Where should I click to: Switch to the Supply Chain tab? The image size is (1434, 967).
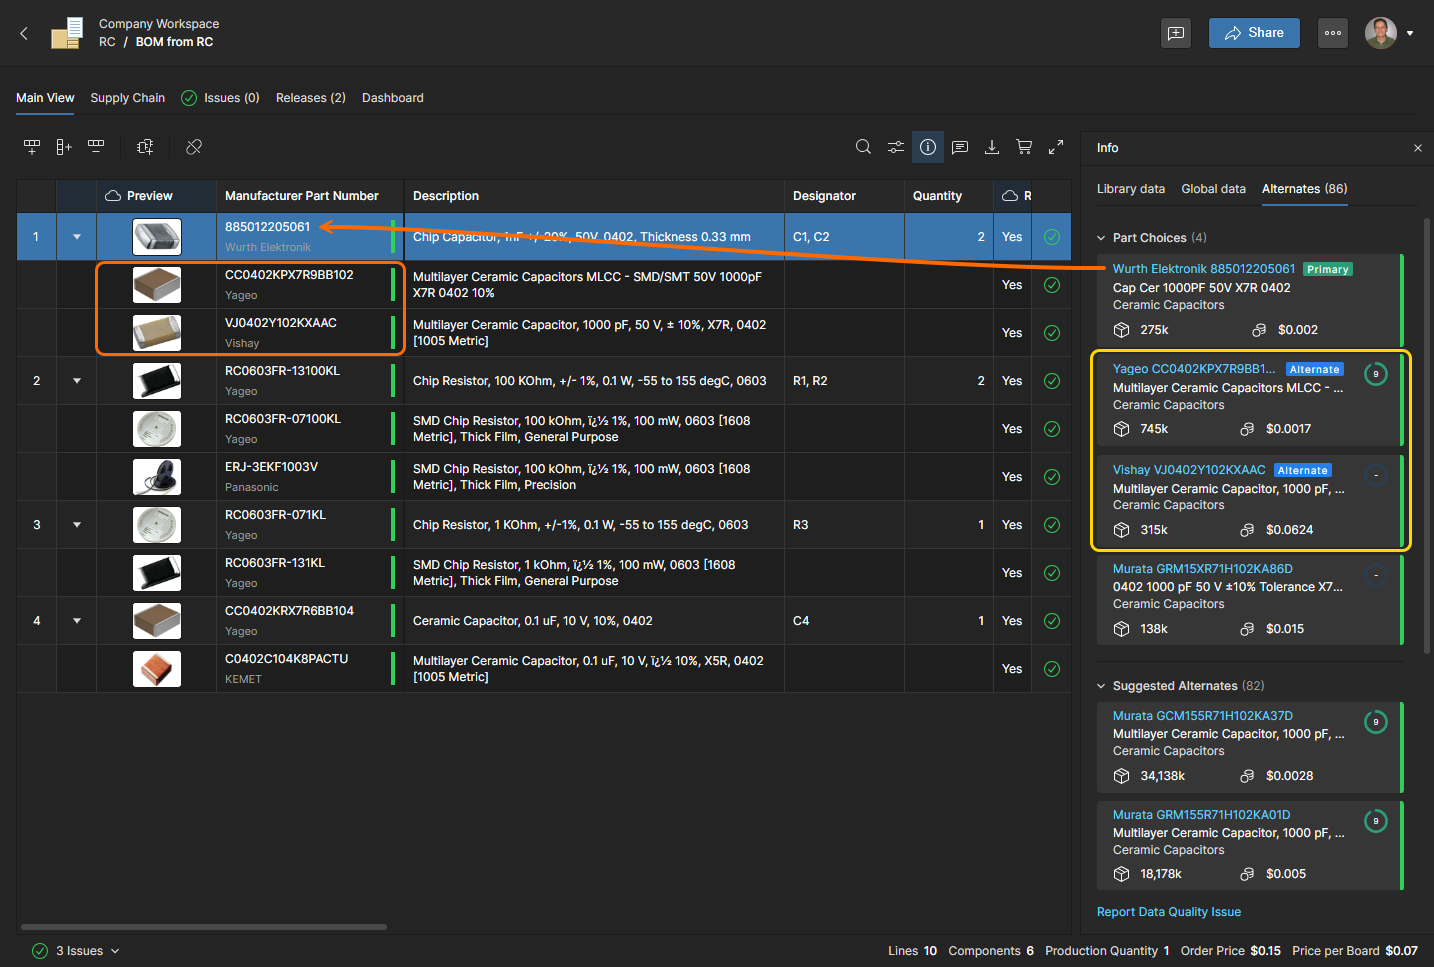127,98
